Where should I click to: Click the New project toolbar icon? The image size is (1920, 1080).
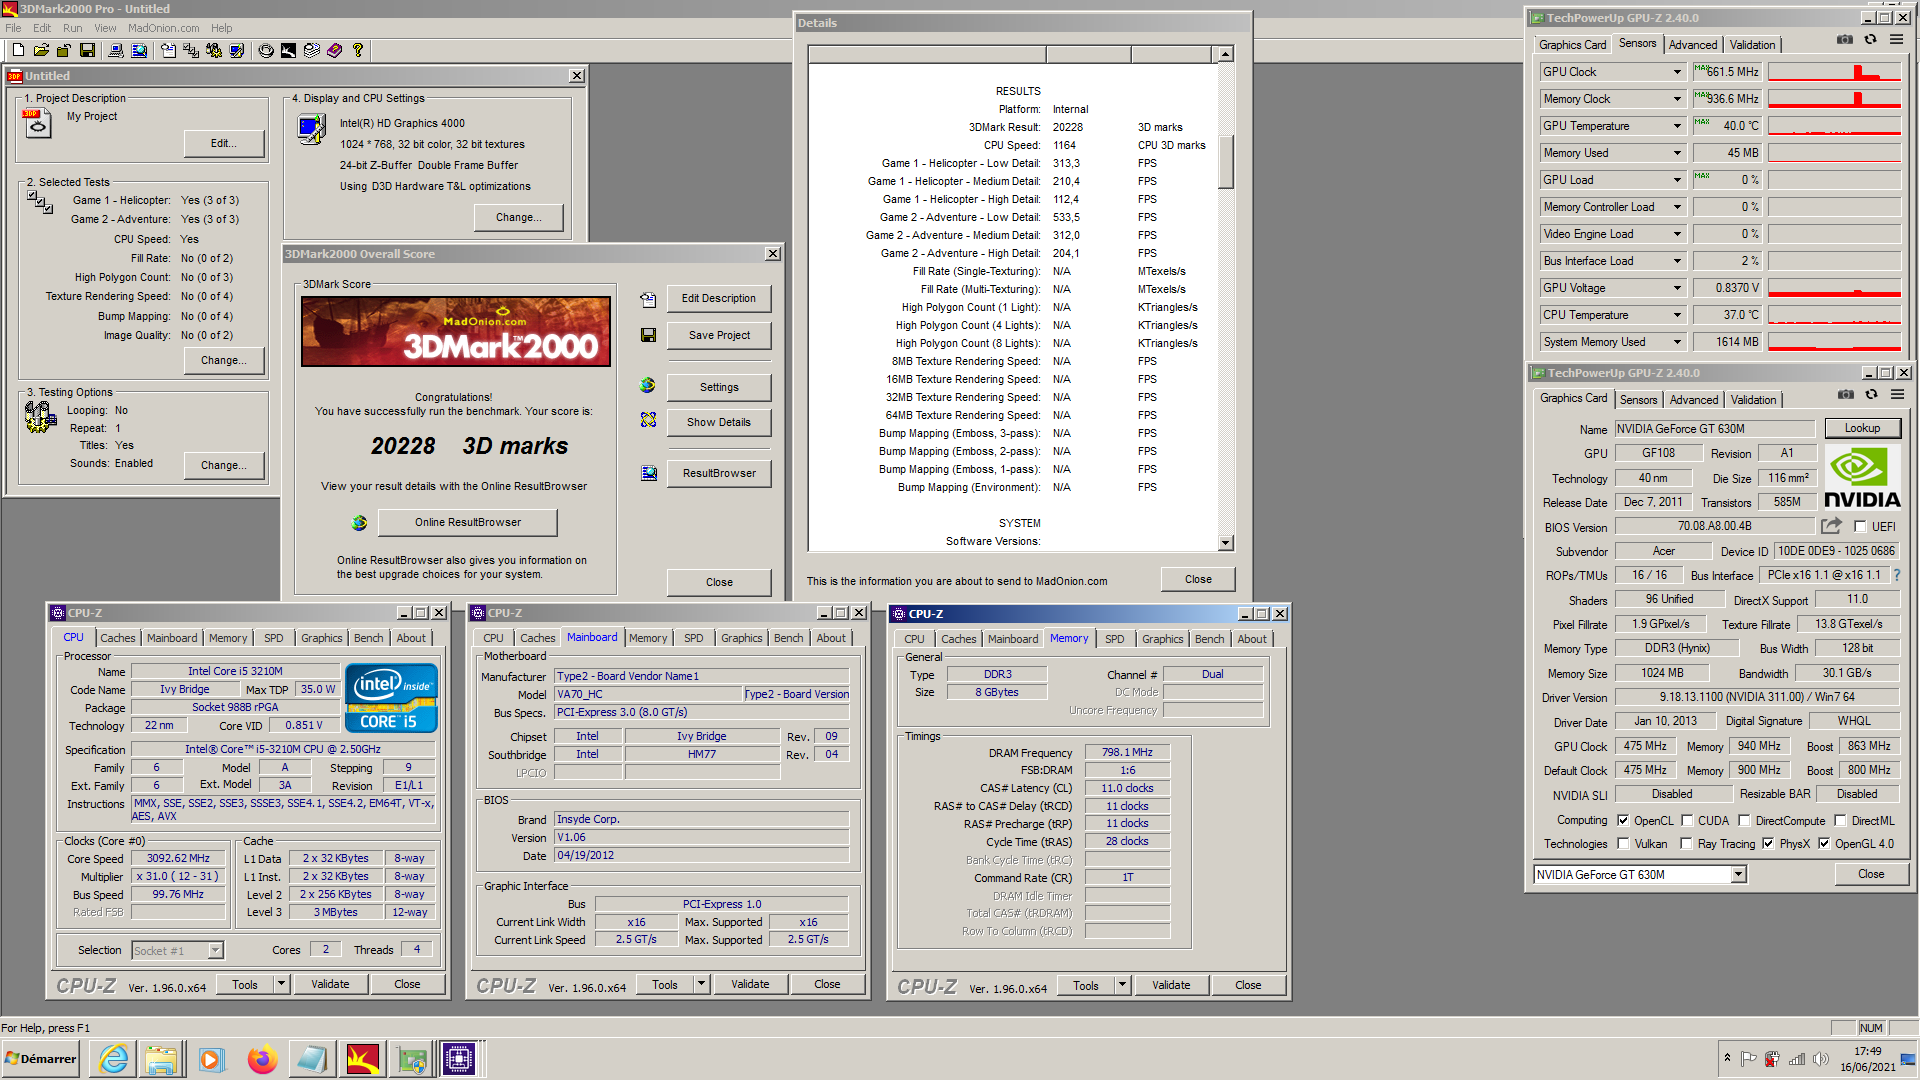pyautogui.click(x=18, y=50)
